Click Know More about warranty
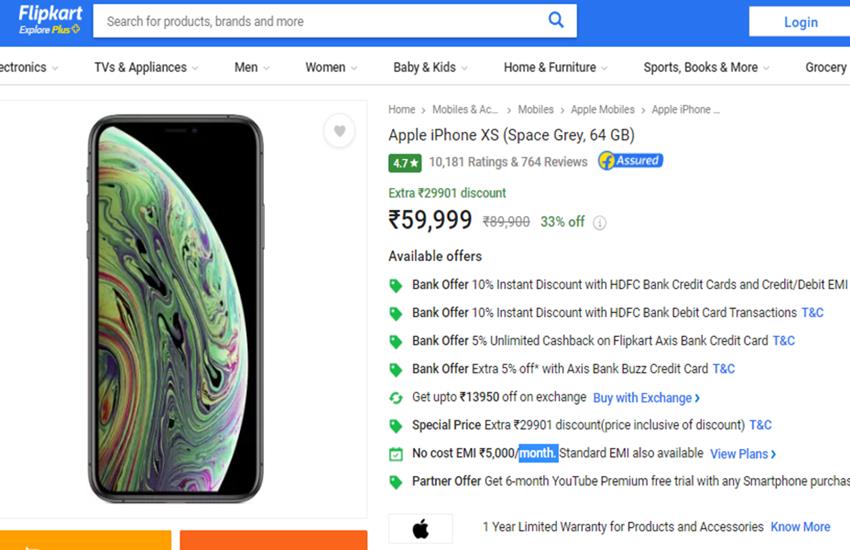Screen dimensions: 850x550 point(800,527)
